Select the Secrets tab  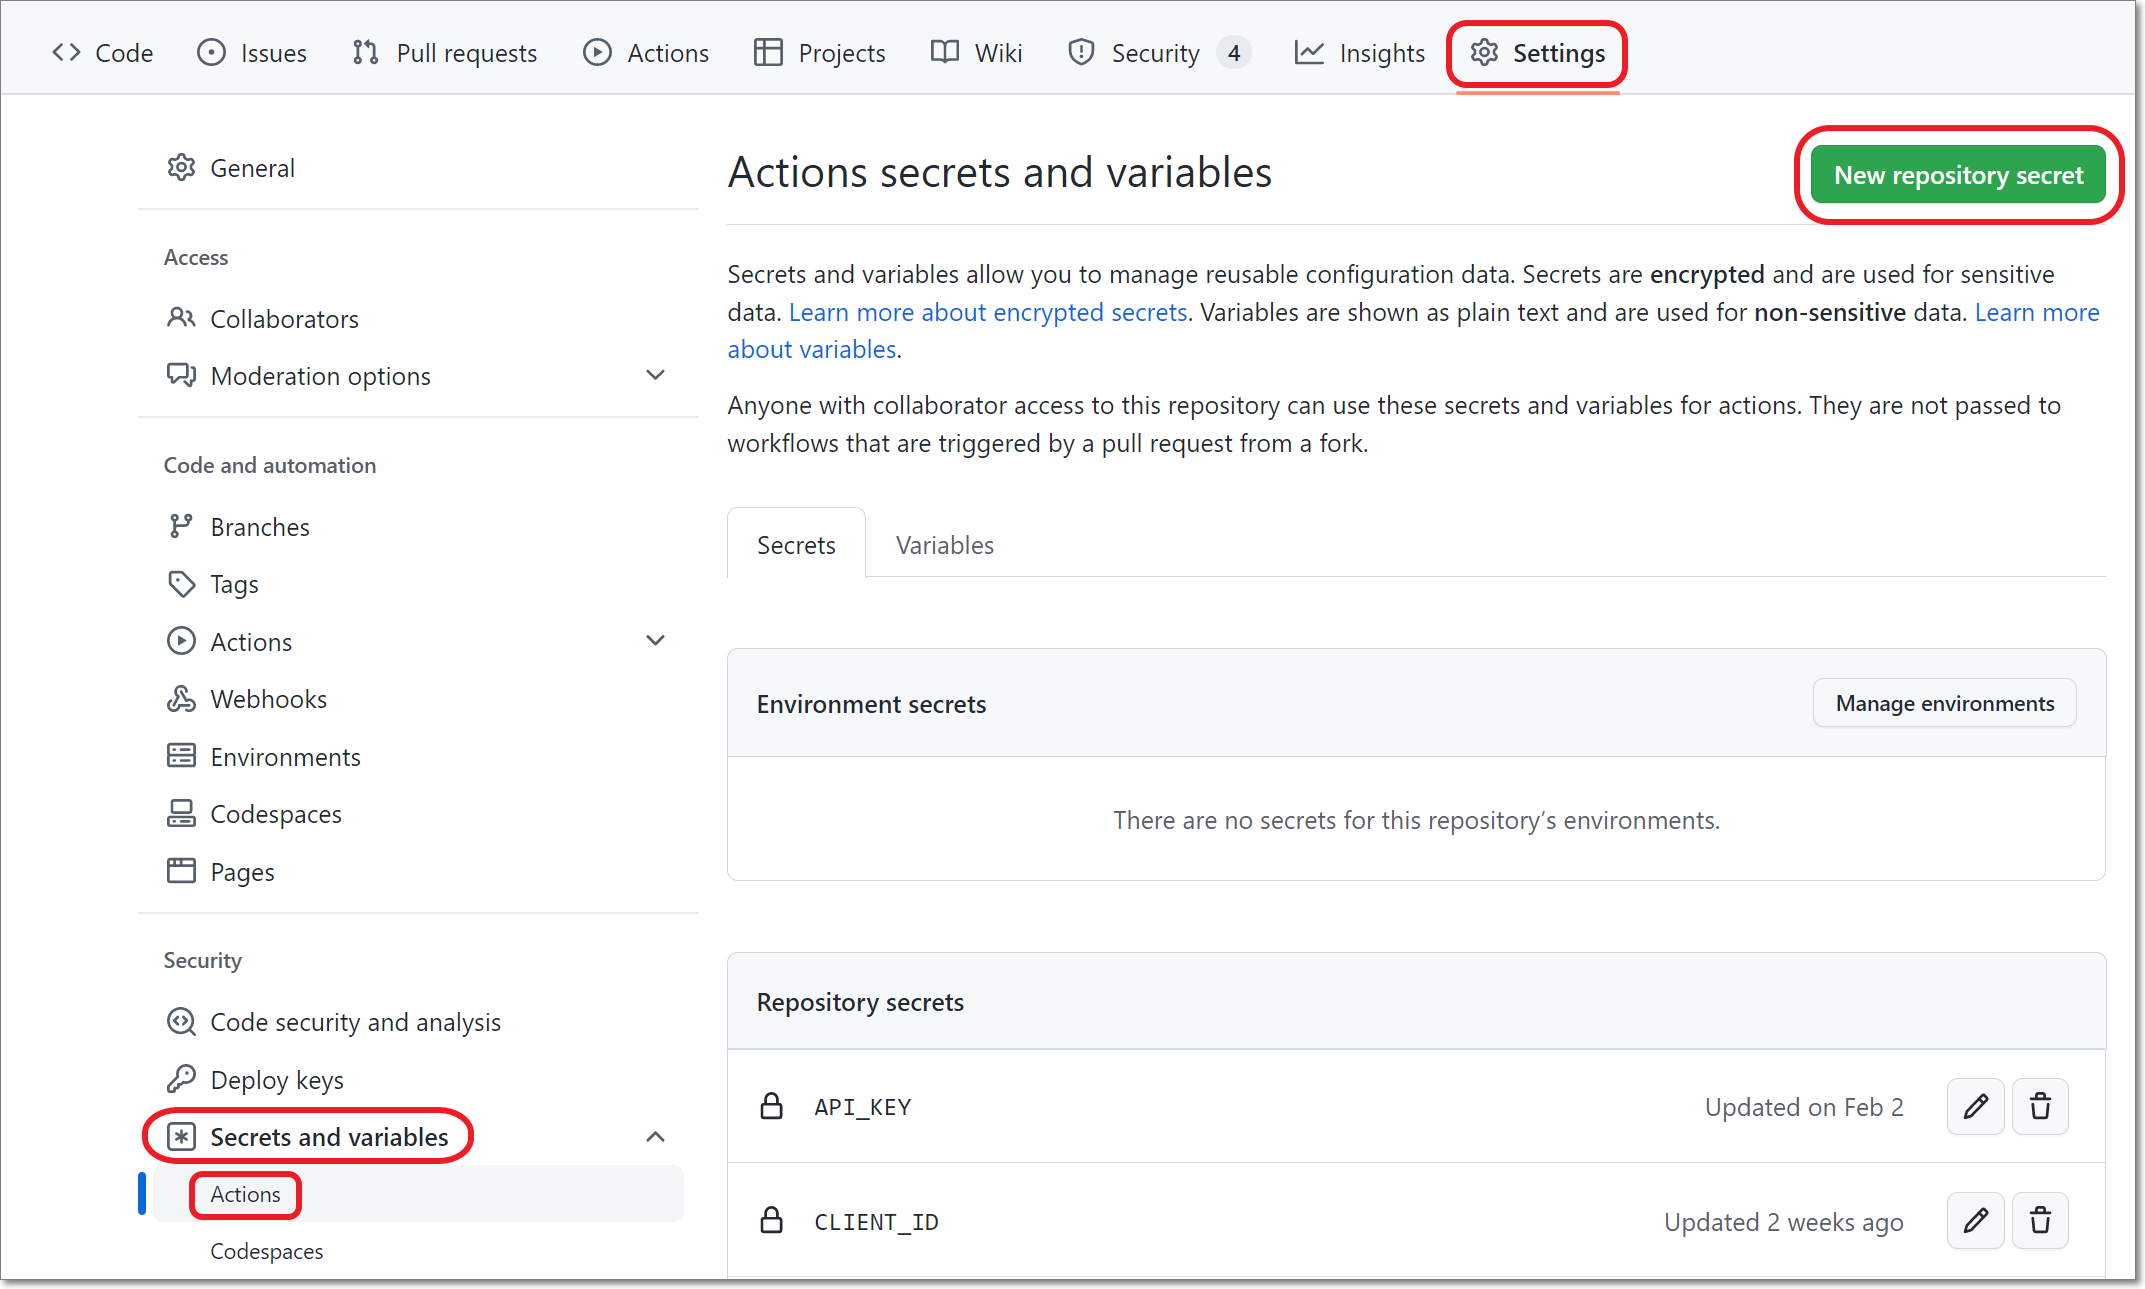tap(796, 545)
